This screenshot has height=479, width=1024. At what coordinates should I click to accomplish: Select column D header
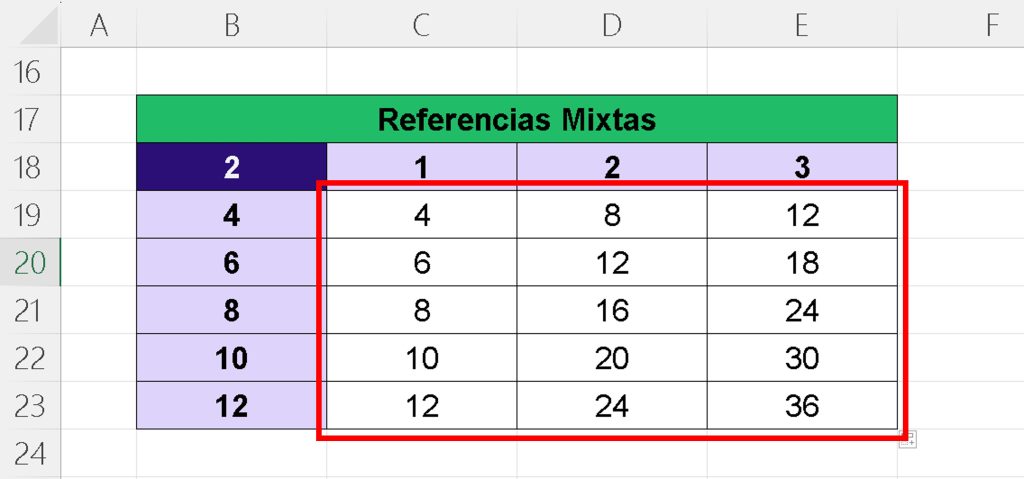pos(611,24)
